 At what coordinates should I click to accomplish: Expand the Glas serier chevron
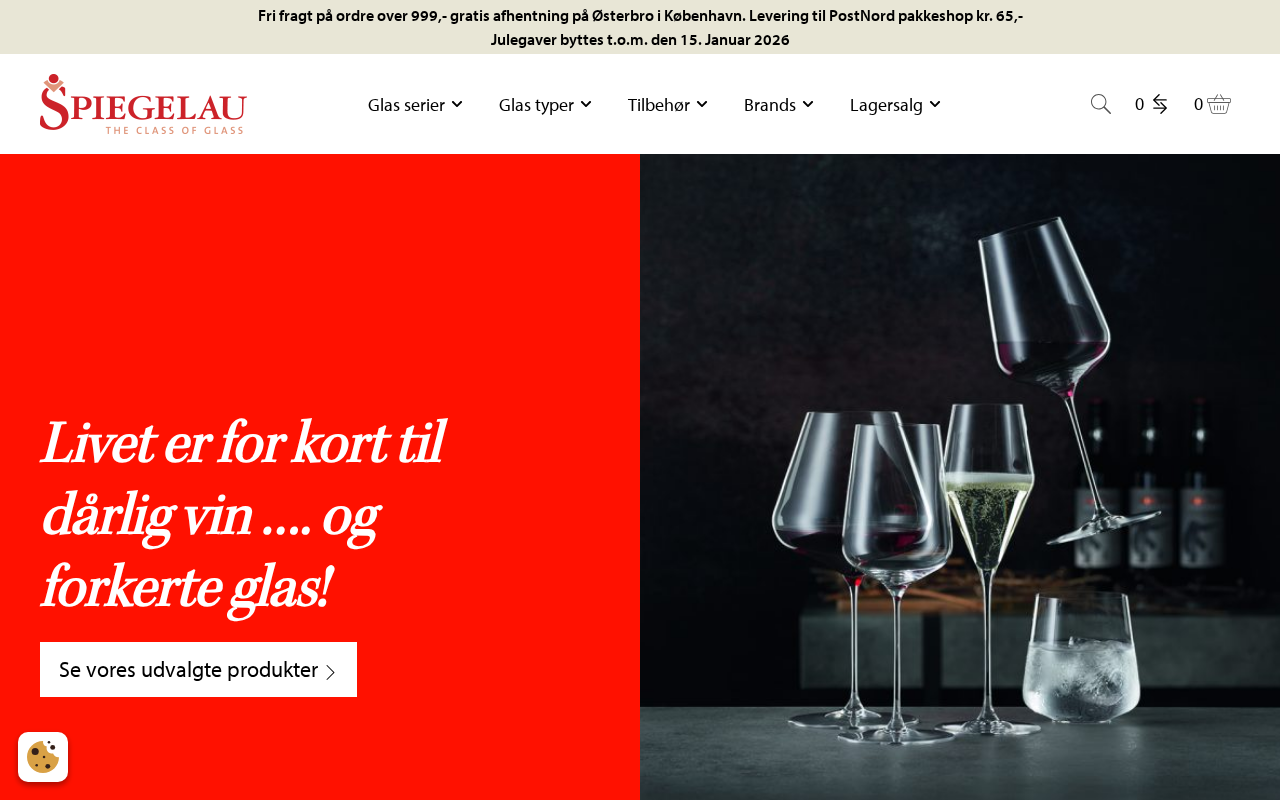tap(457, 104)
